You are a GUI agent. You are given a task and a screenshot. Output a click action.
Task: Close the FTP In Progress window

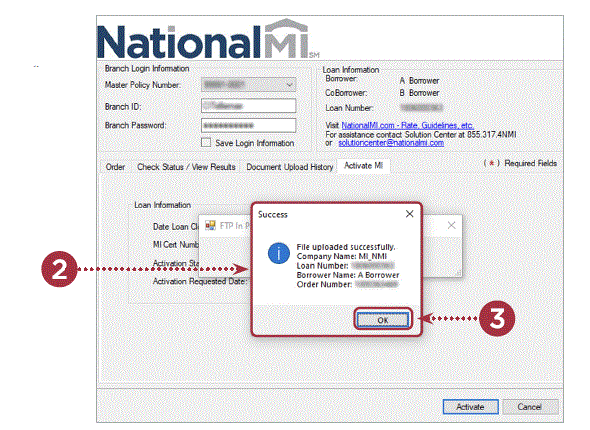click(x=452, y=225)
